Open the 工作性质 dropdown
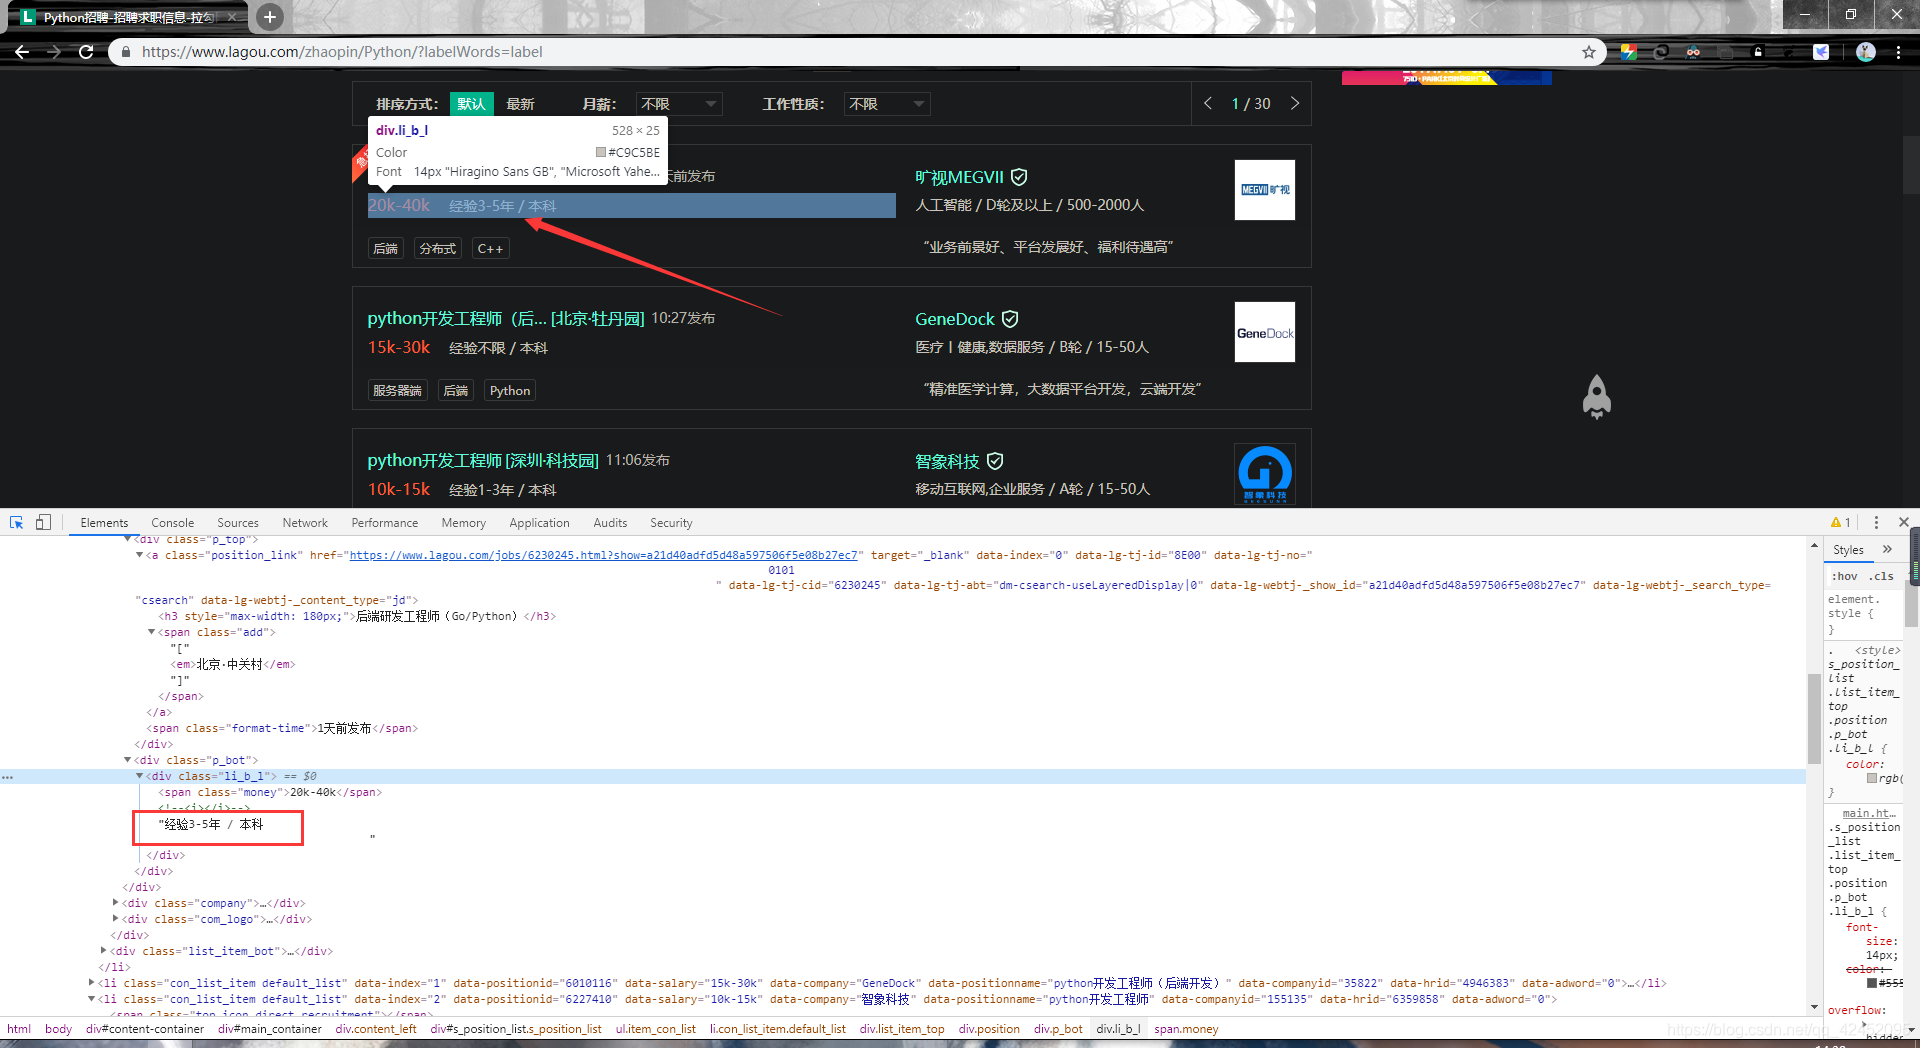The width and height of the screenshot is (1920, 1048). click(x=887, y=104)
